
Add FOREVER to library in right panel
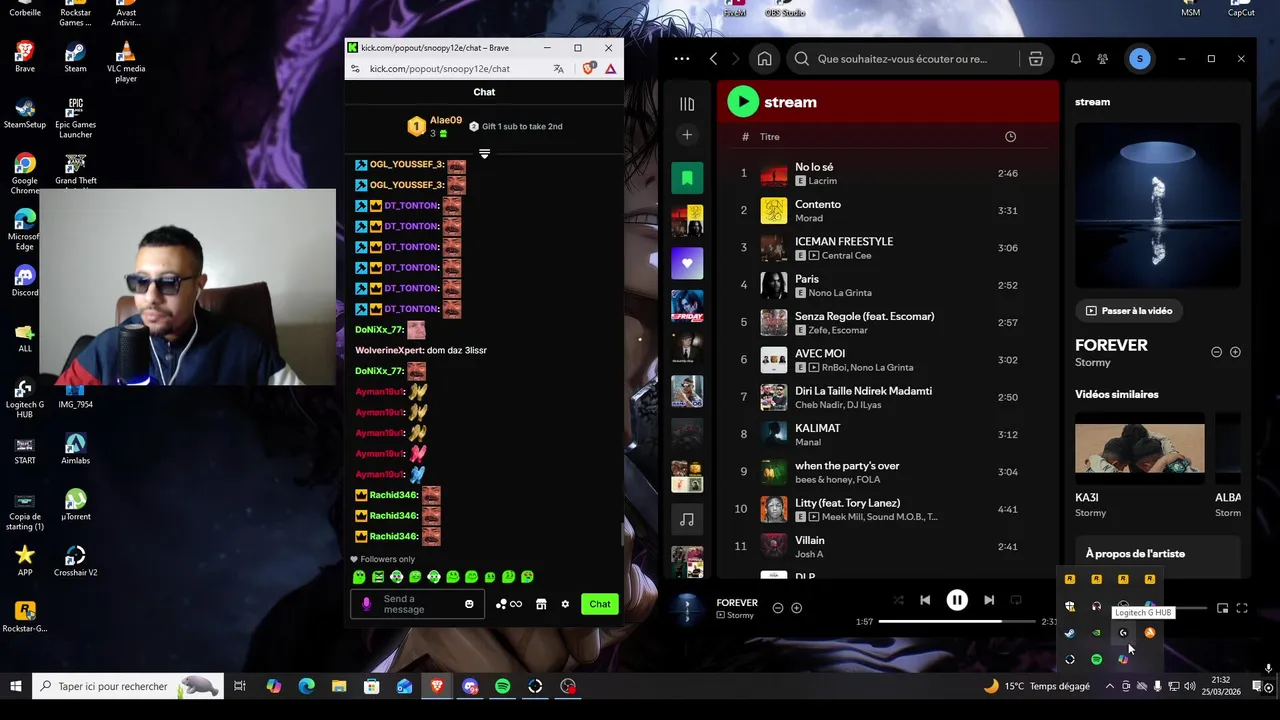tap(1235, 352)
